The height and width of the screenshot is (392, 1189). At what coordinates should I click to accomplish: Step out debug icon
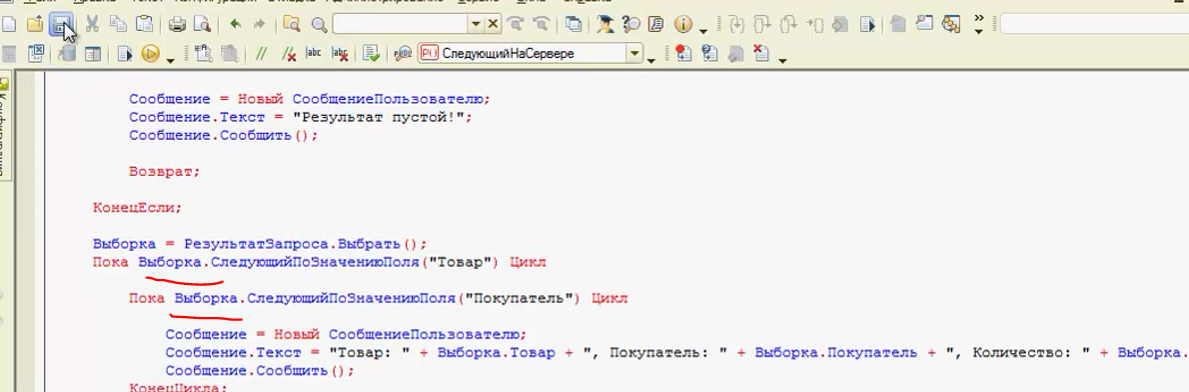click(789, 24)
